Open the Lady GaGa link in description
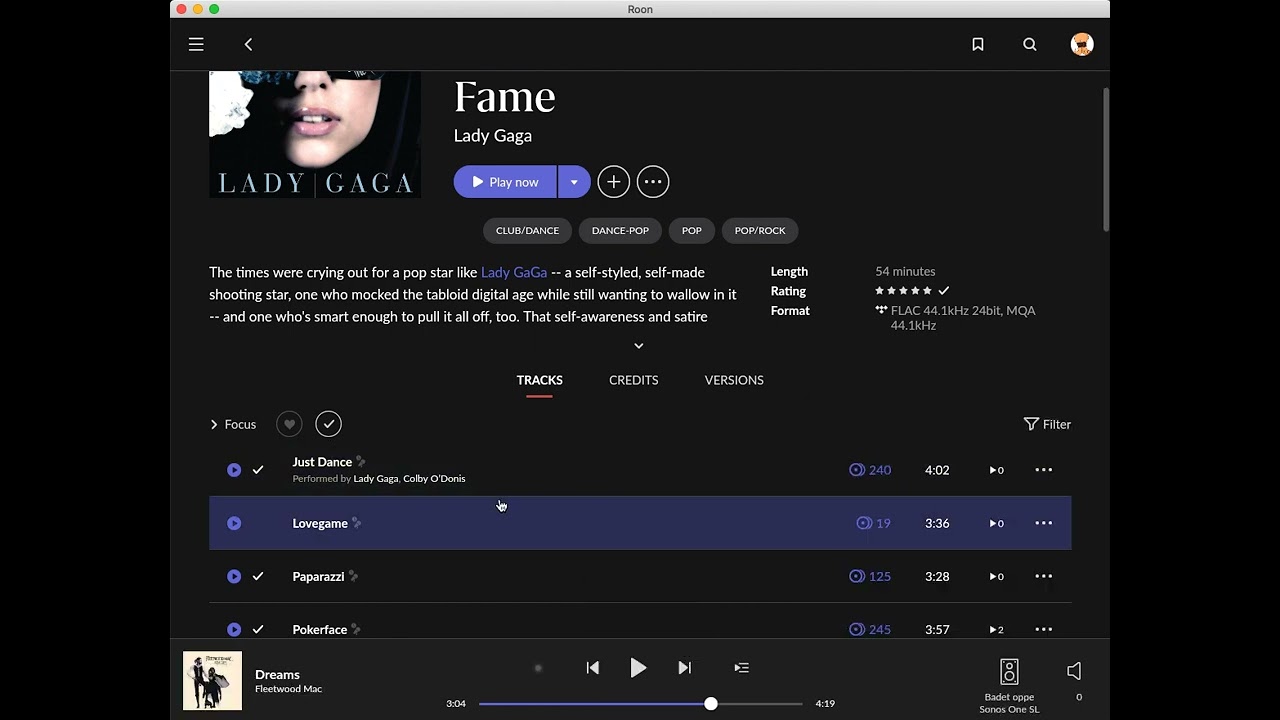Viewport: 1280px width, 720px height. pyautogui.click(x=514, y=272)
